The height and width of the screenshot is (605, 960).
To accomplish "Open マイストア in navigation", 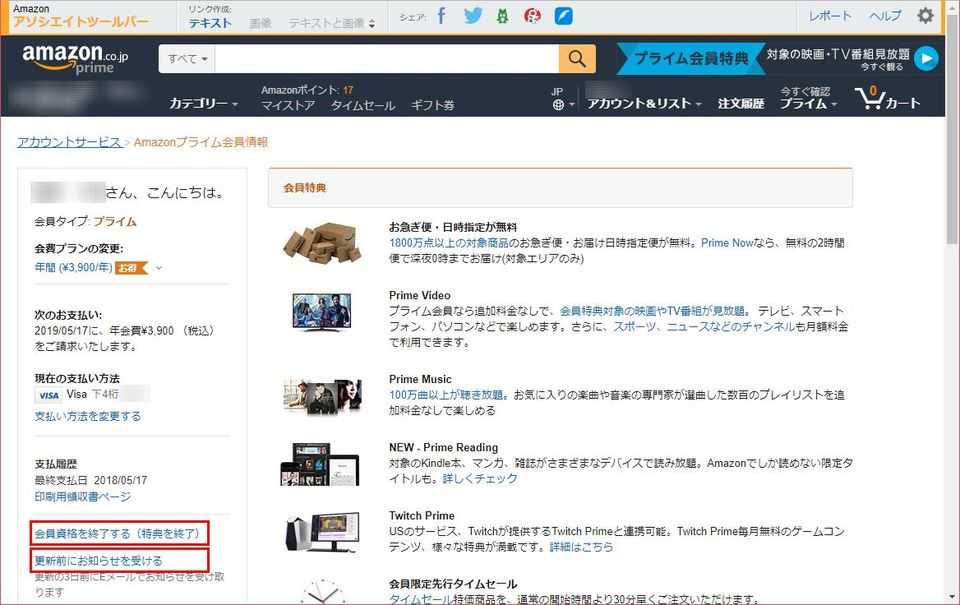I will [x=288, y=105].
